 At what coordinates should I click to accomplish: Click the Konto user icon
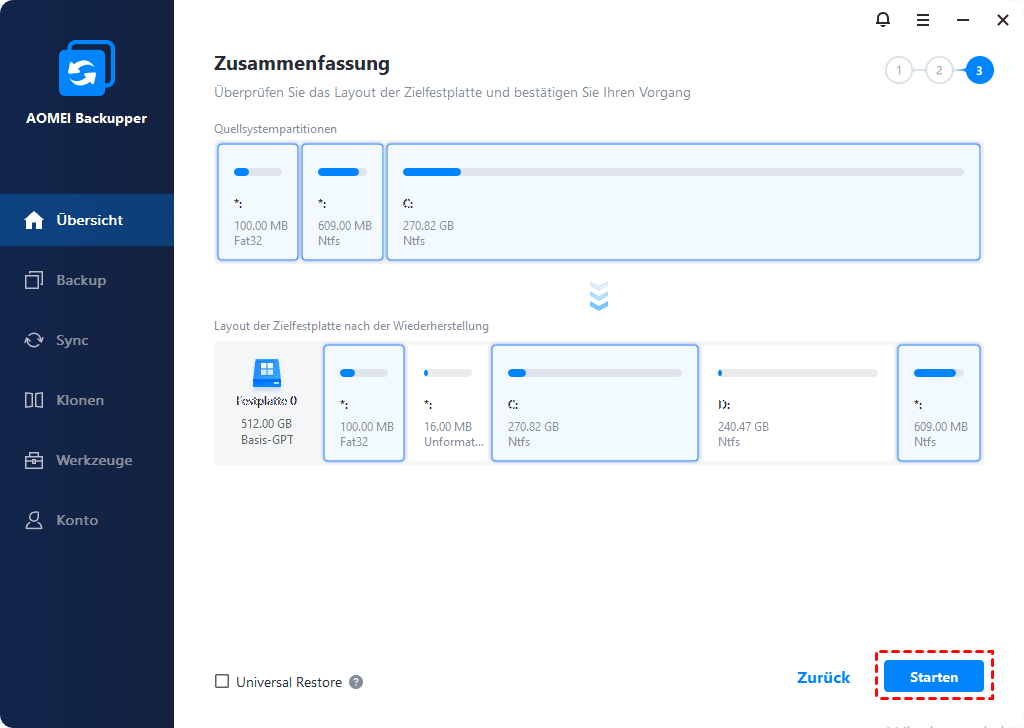34,520
